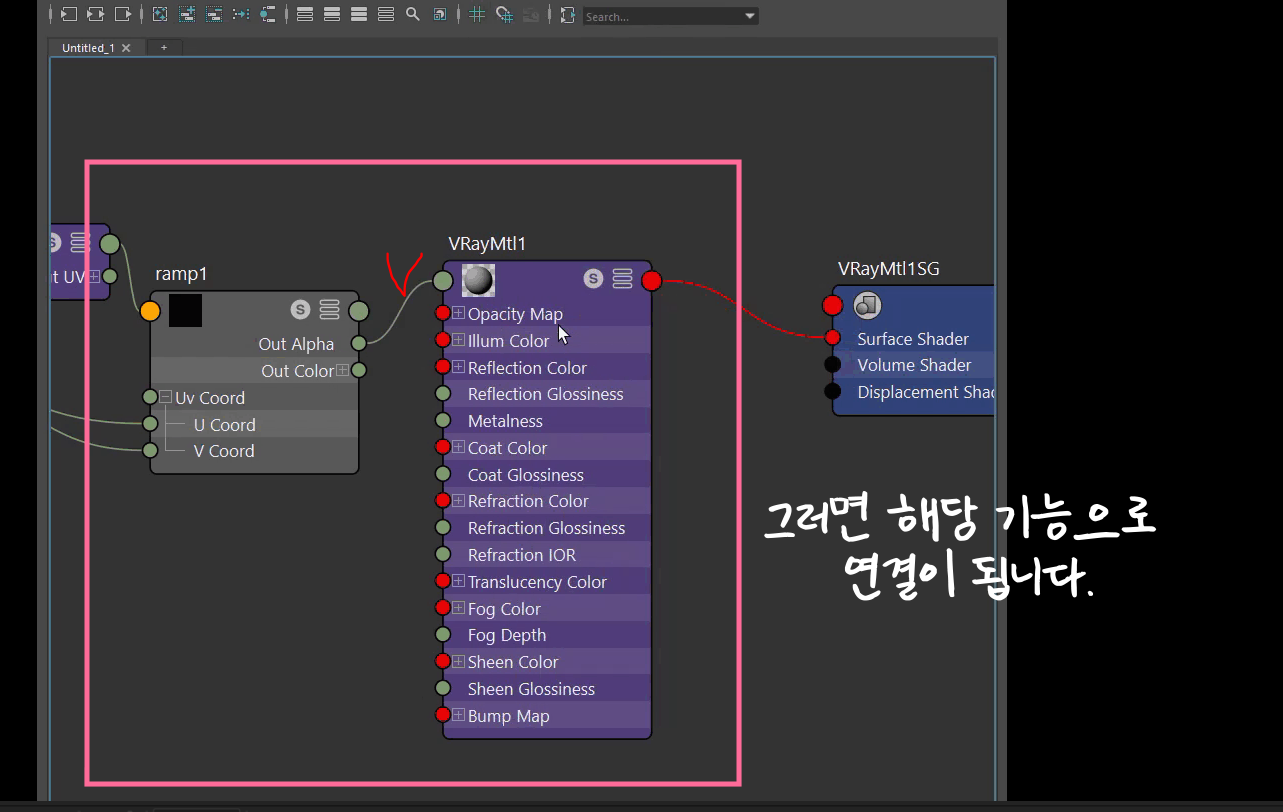This screenshot has width=1283, height=812.
Task: Expand the Coat Color attribute
Action: (458, 447)
